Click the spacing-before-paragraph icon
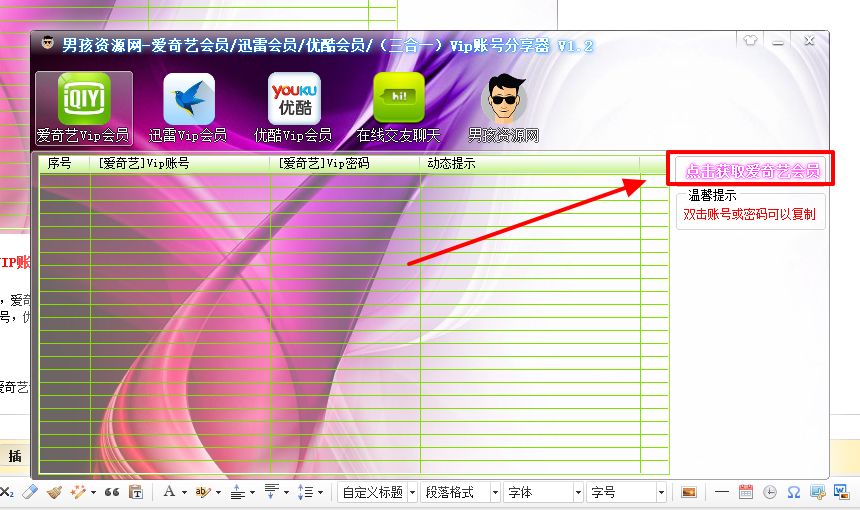The width and height of the screenshot is (860, 510). tap(237, 492)
